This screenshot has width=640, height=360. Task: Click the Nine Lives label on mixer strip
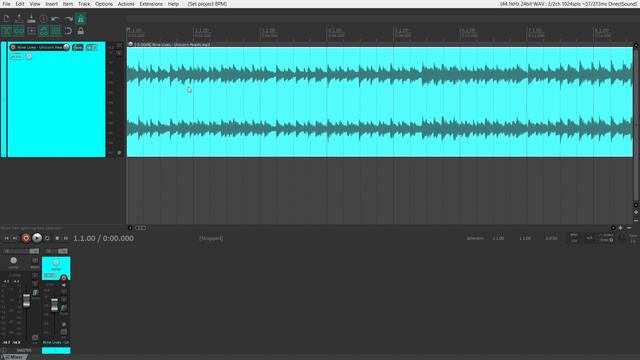[56, 342]
